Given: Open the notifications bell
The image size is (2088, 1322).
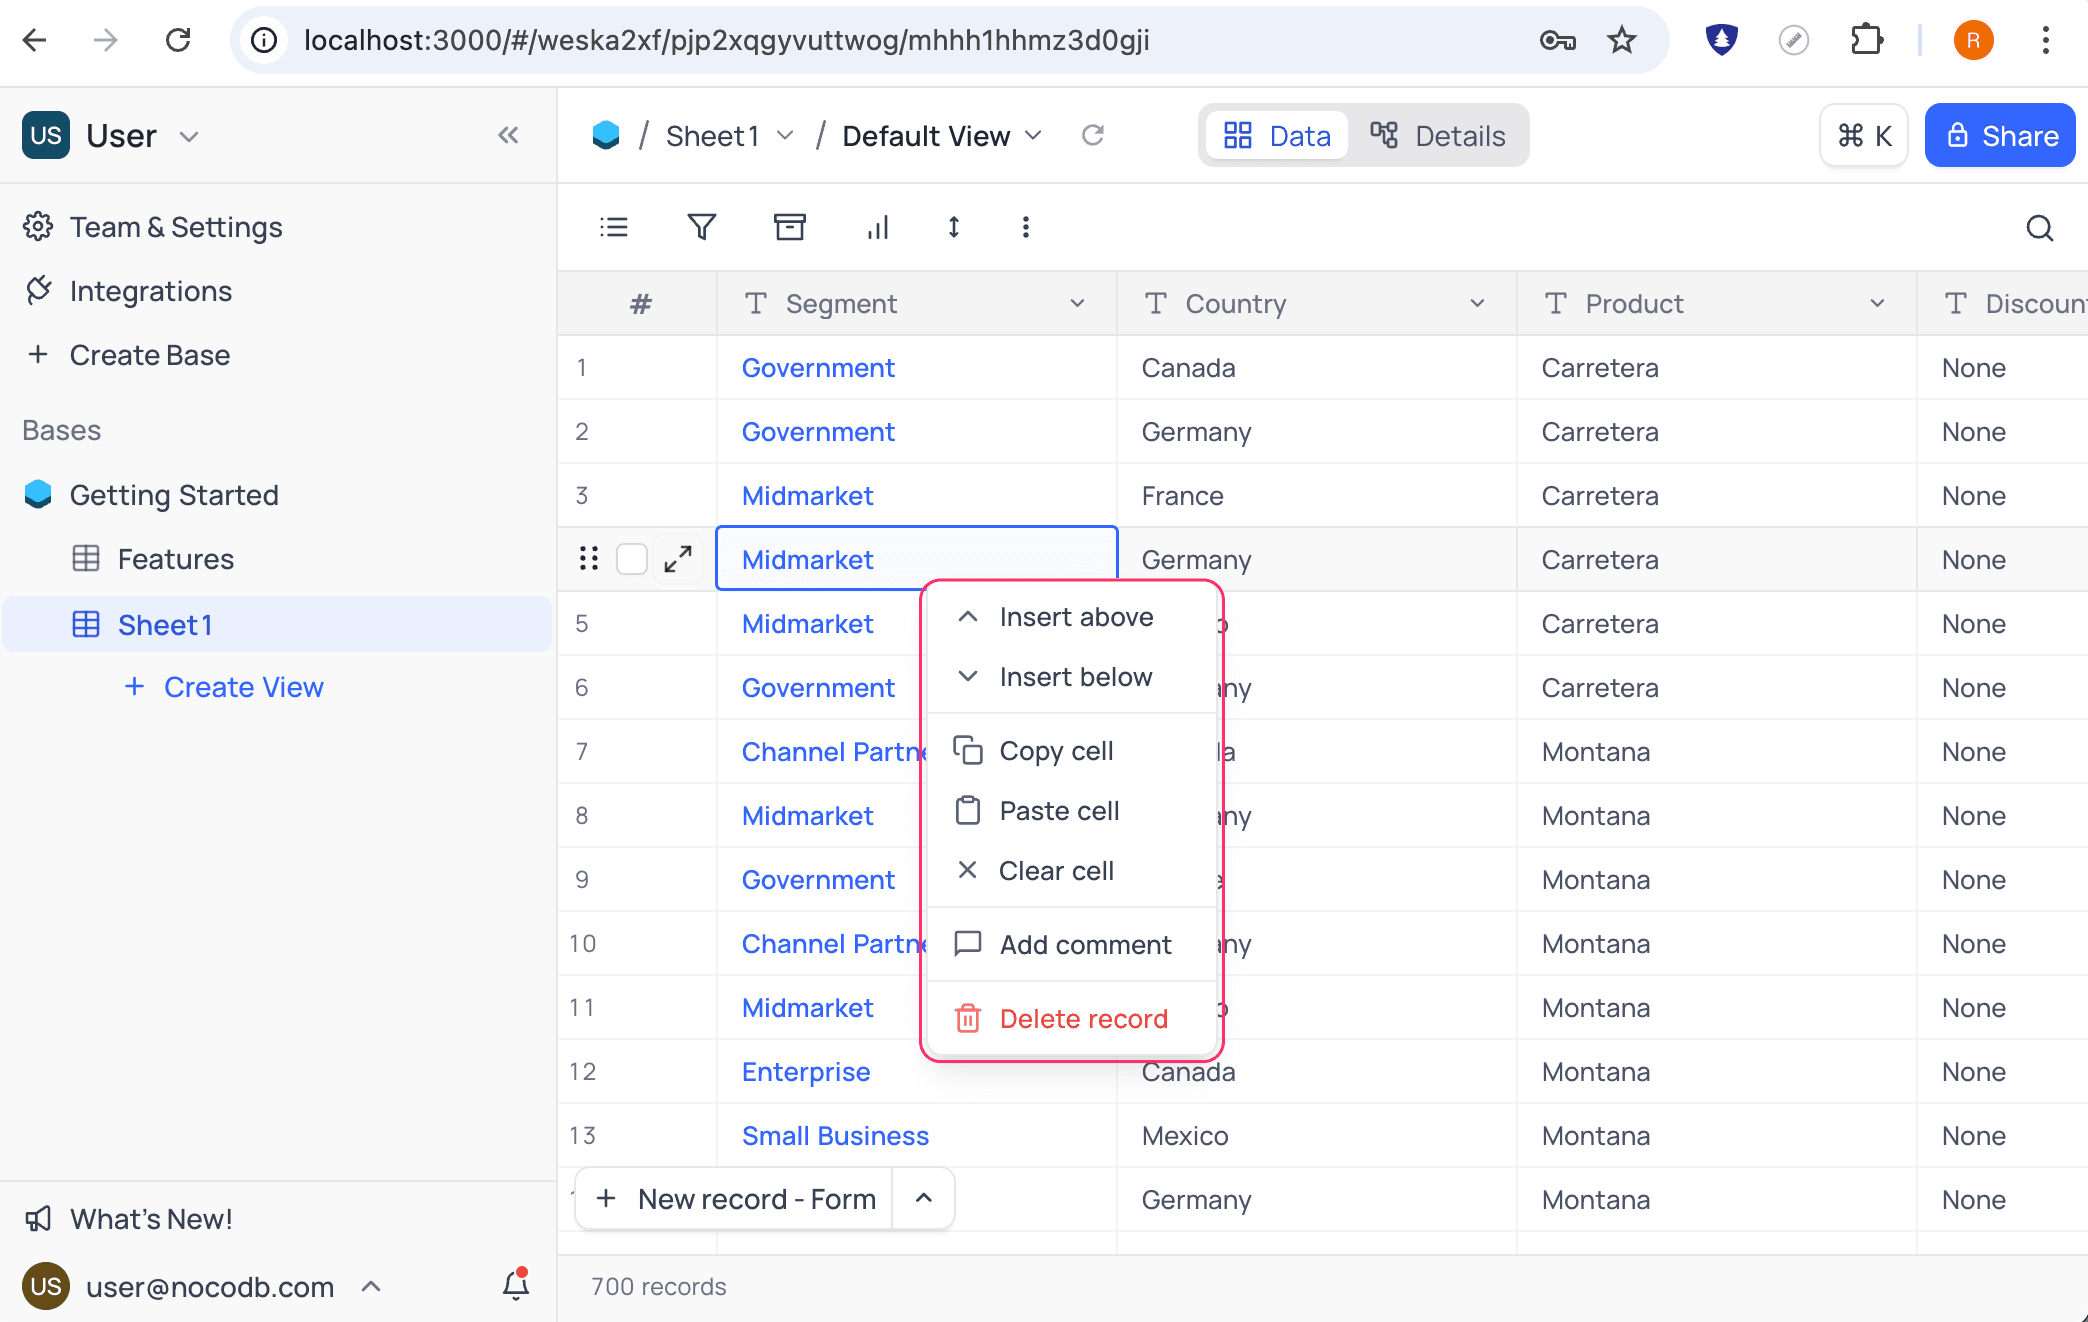Looking at the screenshot, I should pos(516,1285).
